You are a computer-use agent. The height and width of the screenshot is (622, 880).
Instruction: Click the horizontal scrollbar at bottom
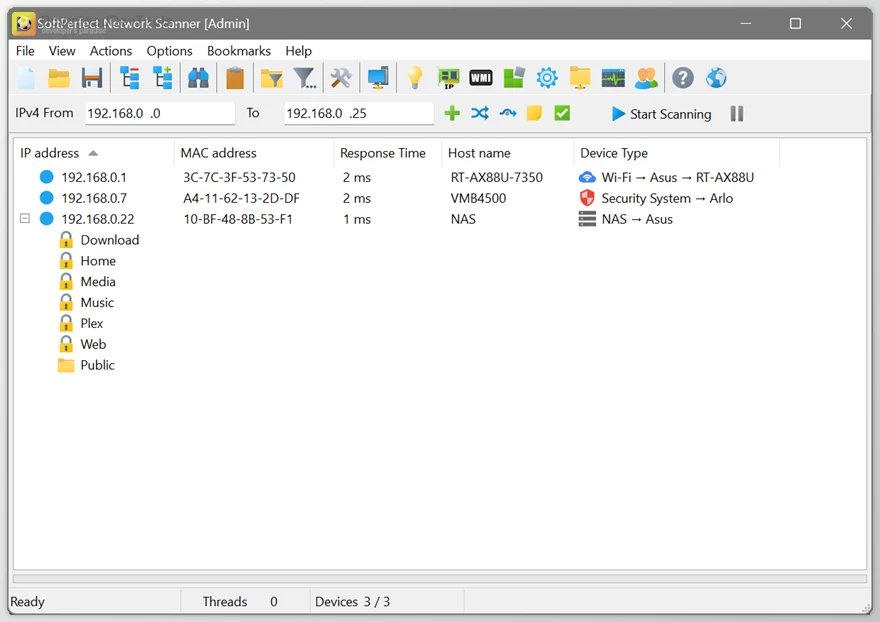(440, 578)
